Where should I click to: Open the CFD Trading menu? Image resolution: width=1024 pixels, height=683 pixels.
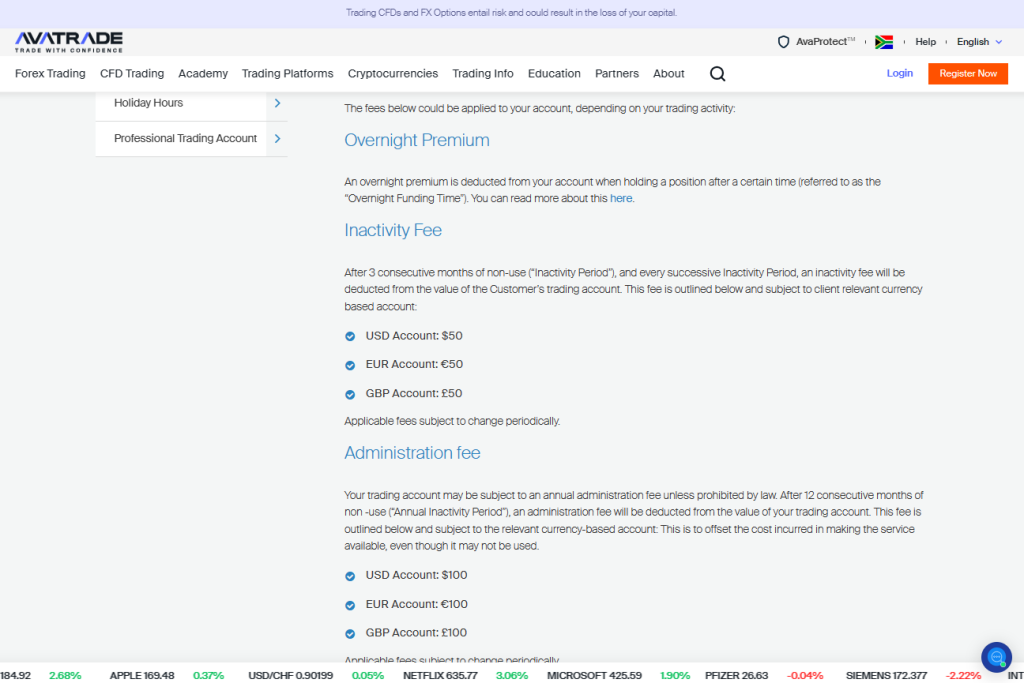(x=132, y=74)
